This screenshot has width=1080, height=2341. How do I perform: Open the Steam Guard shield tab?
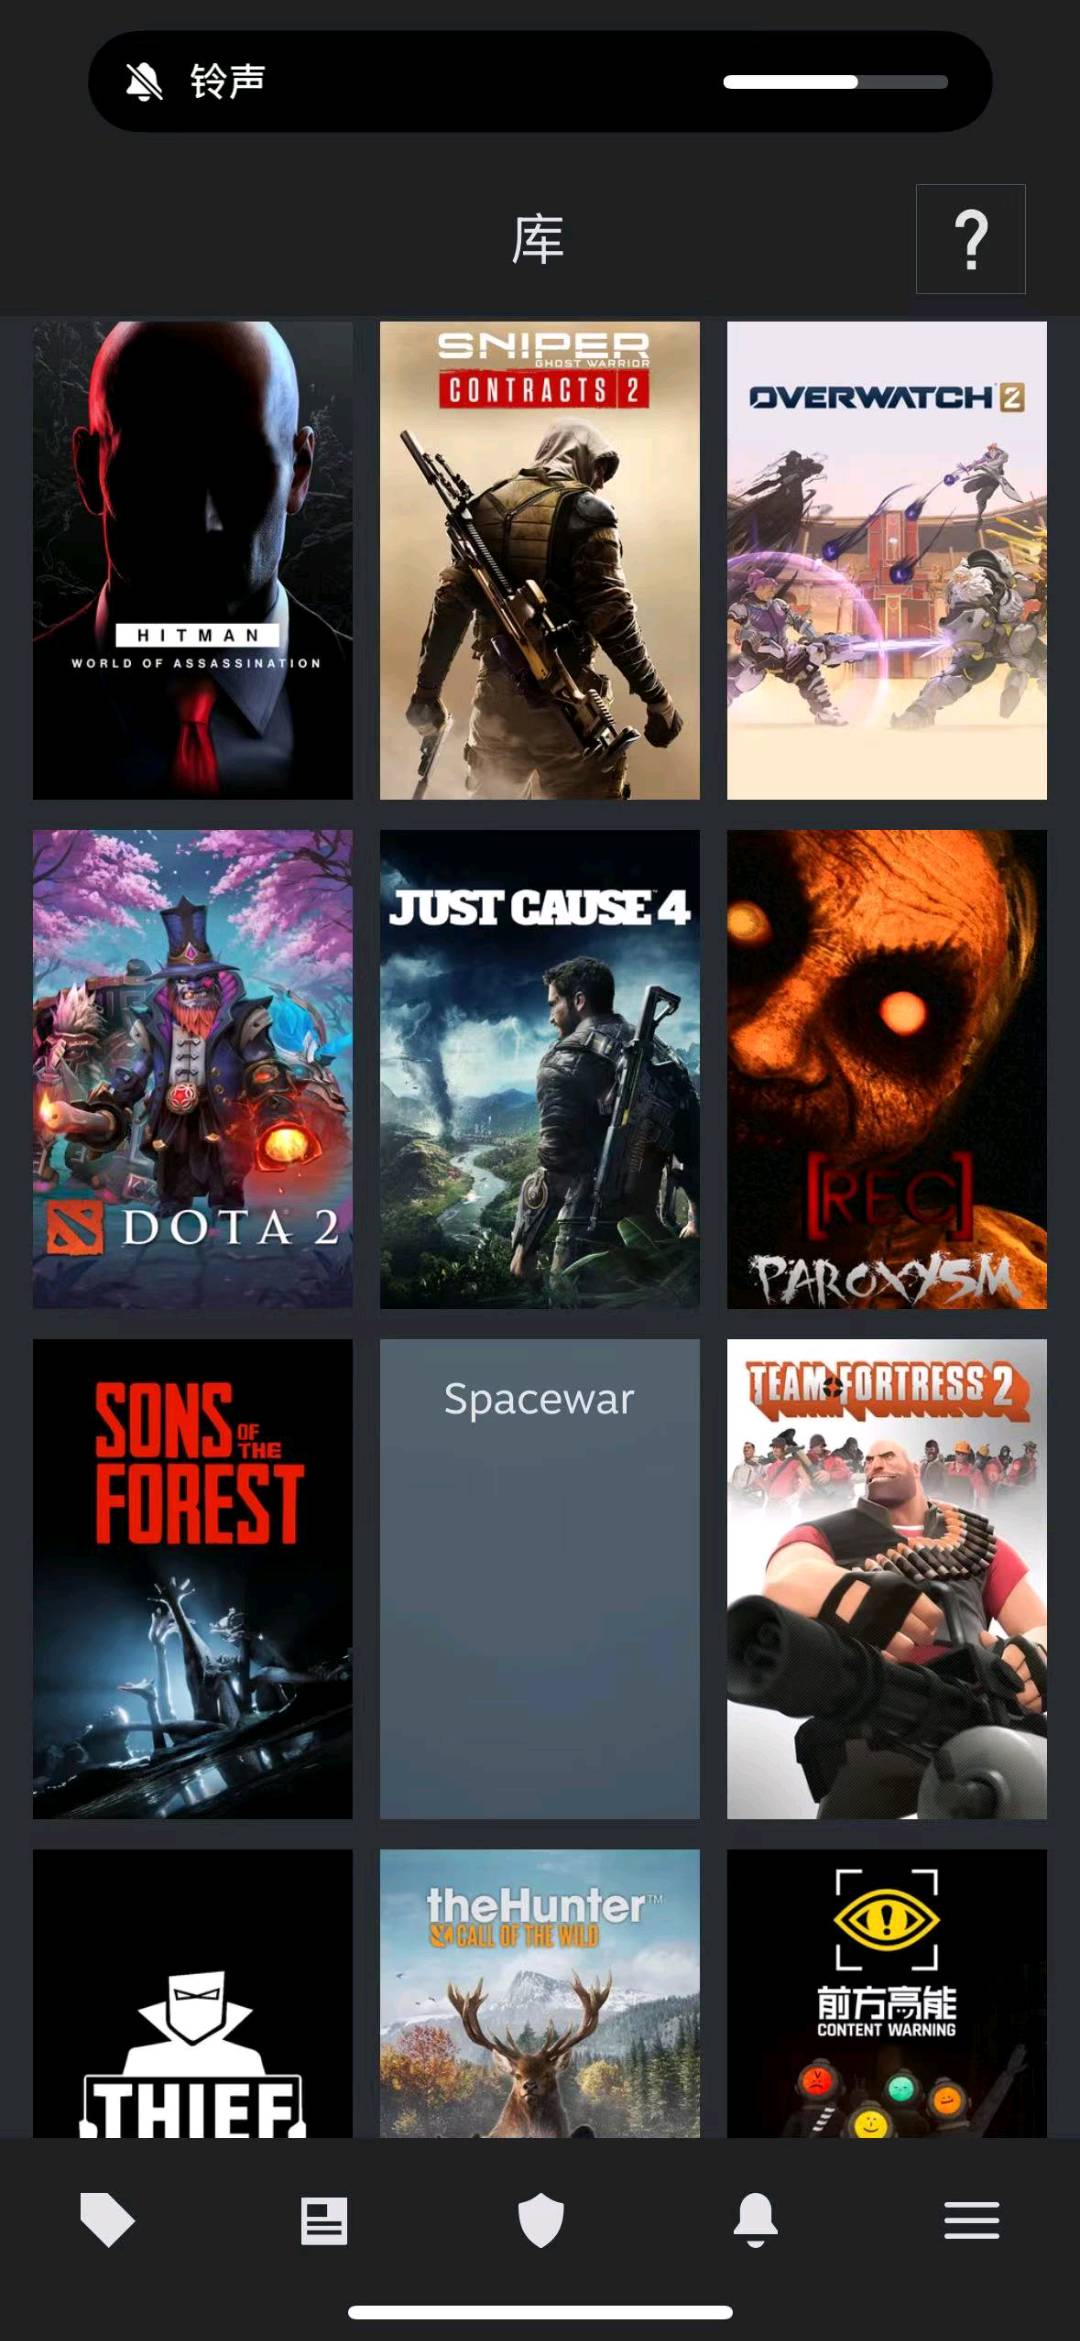540,2220
